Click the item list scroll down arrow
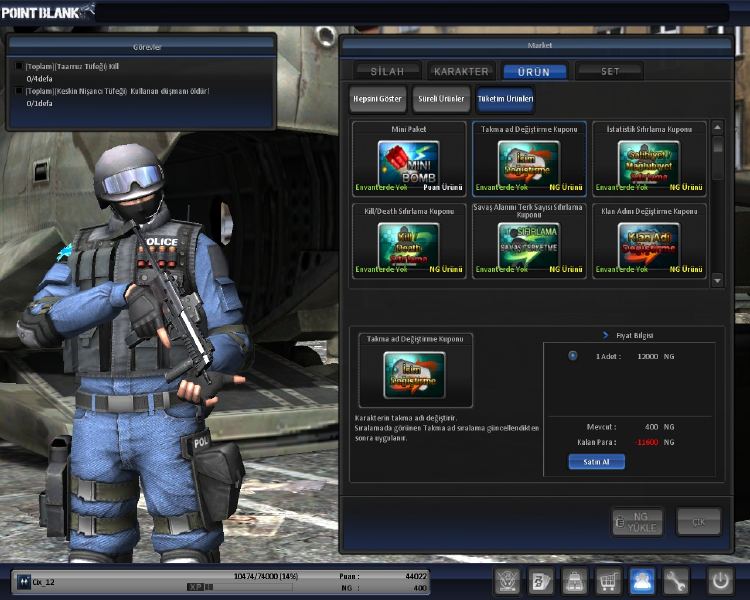The height and width of the screenshot is (600, 750). [717, 281]
